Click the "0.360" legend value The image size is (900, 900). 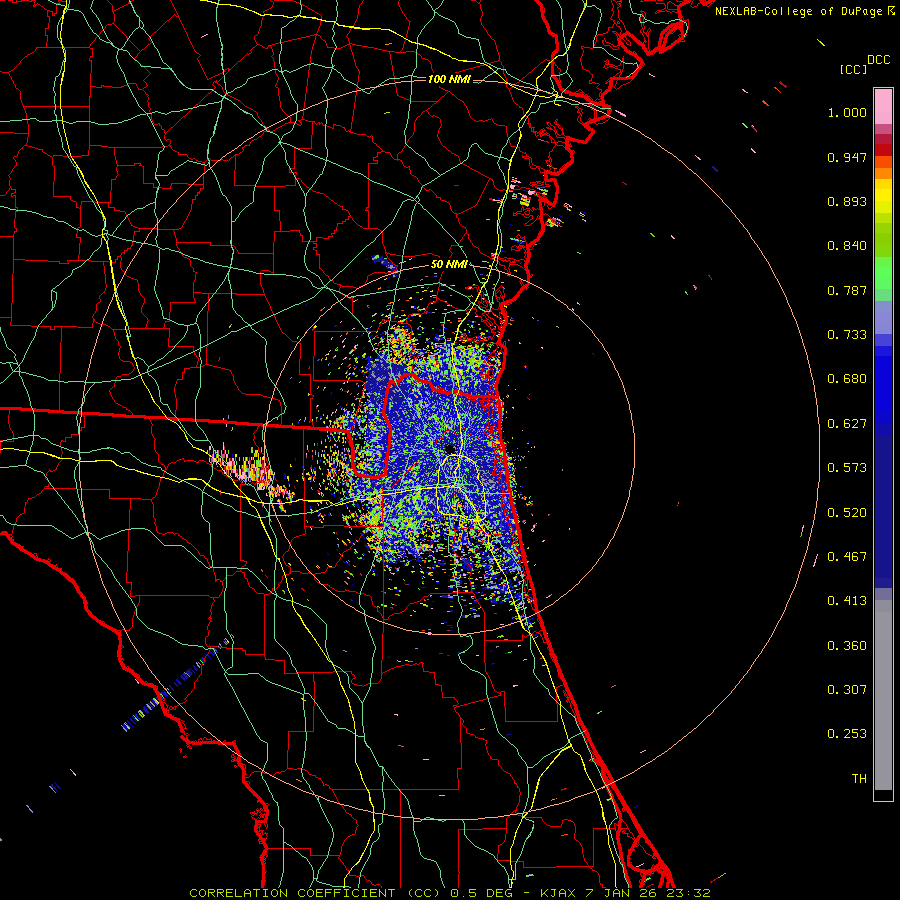847,646
